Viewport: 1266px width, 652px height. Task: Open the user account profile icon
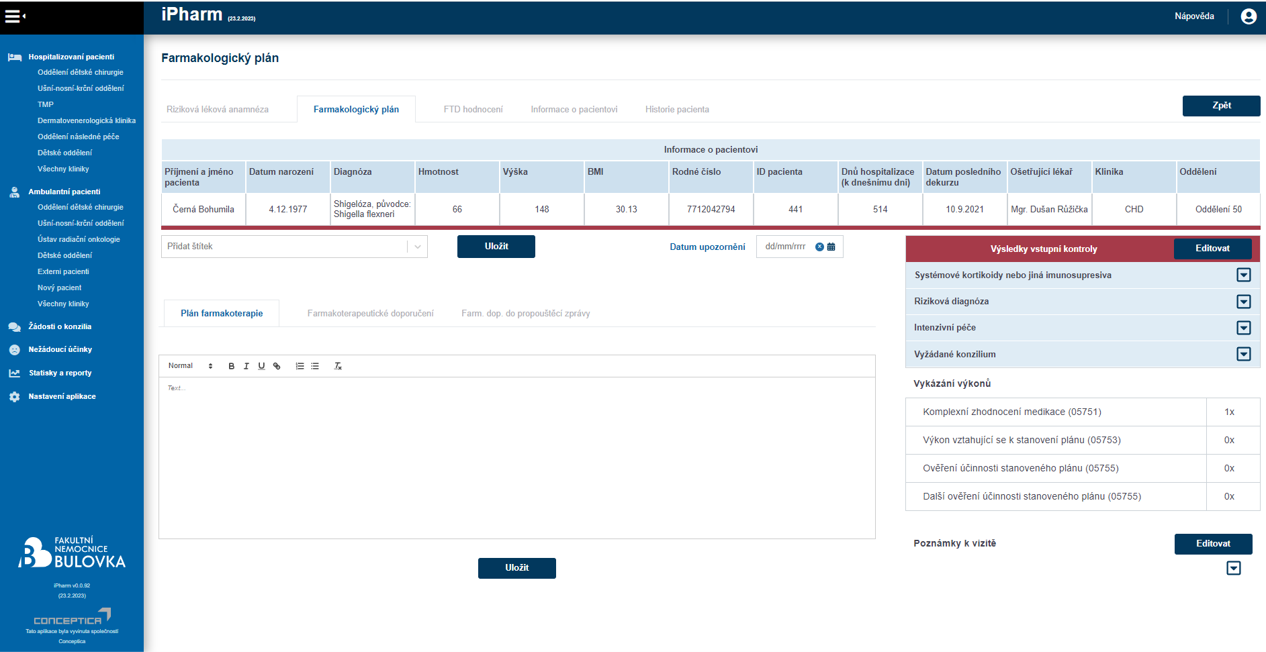point(1248,16)
